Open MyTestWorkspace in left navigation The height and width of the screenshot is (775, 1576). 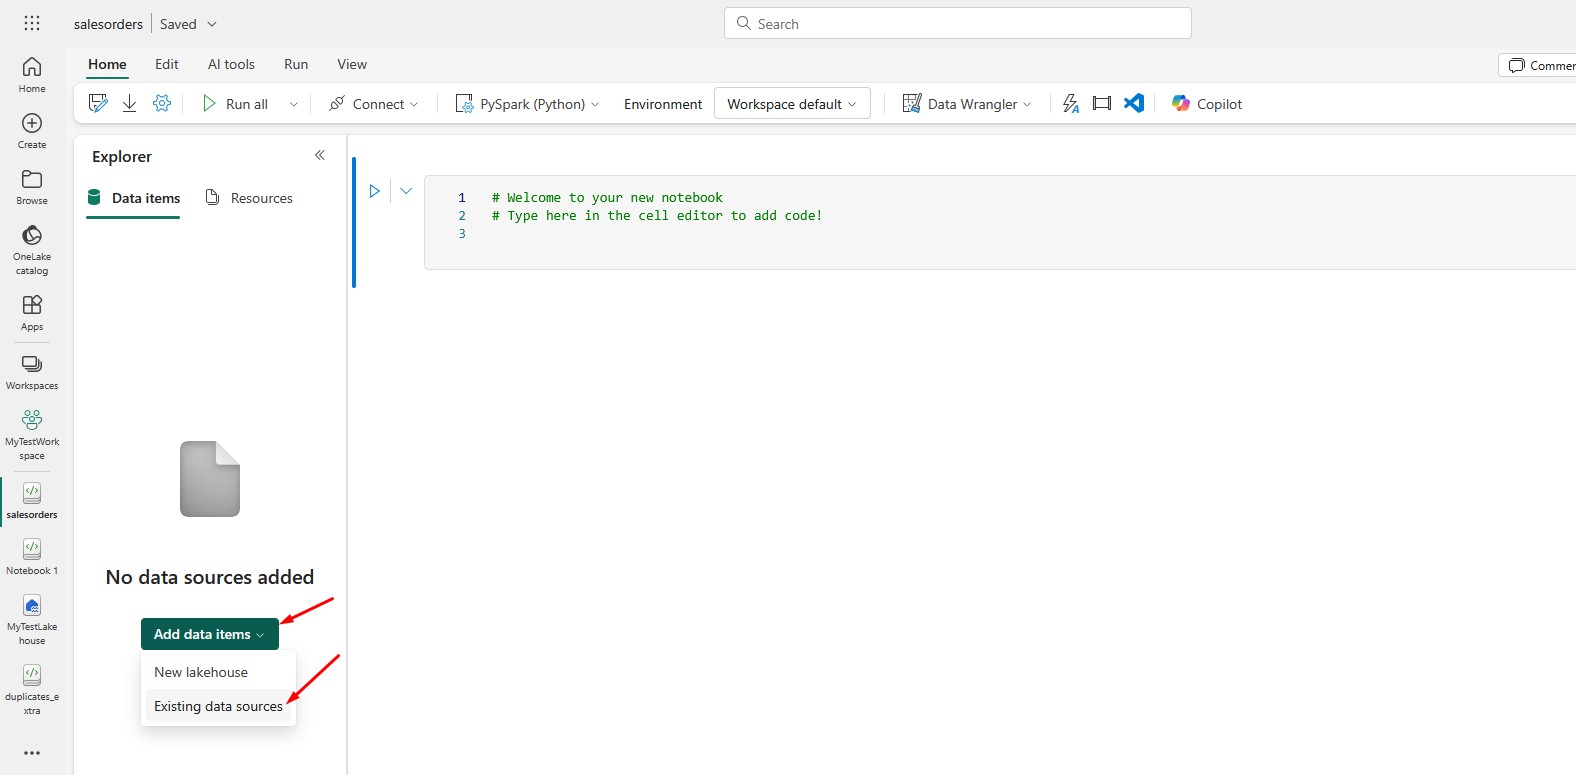(32, 435)
